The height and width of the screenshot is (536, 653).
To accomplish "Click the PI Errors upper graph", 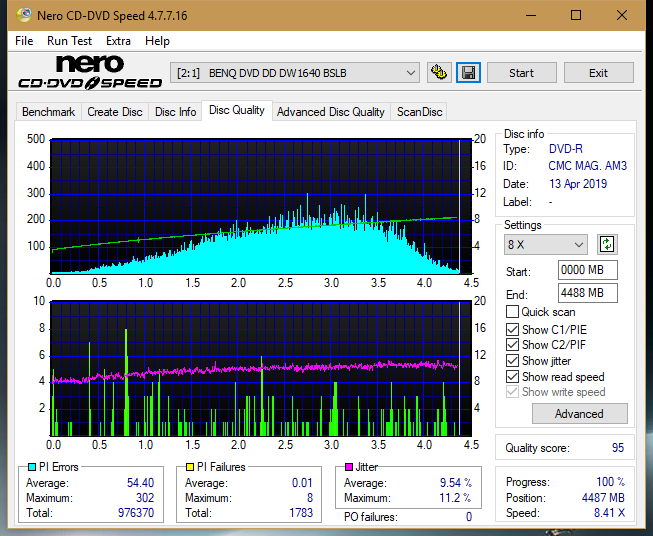I will click(261, 206).
